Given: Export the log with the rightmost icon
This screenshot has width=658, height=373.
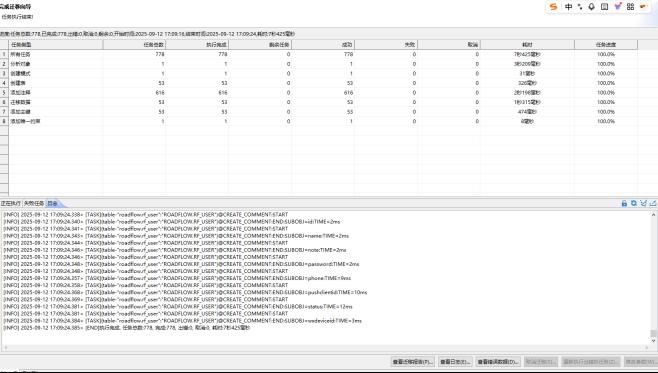Looking at the screenshot, I should [653, 203].
